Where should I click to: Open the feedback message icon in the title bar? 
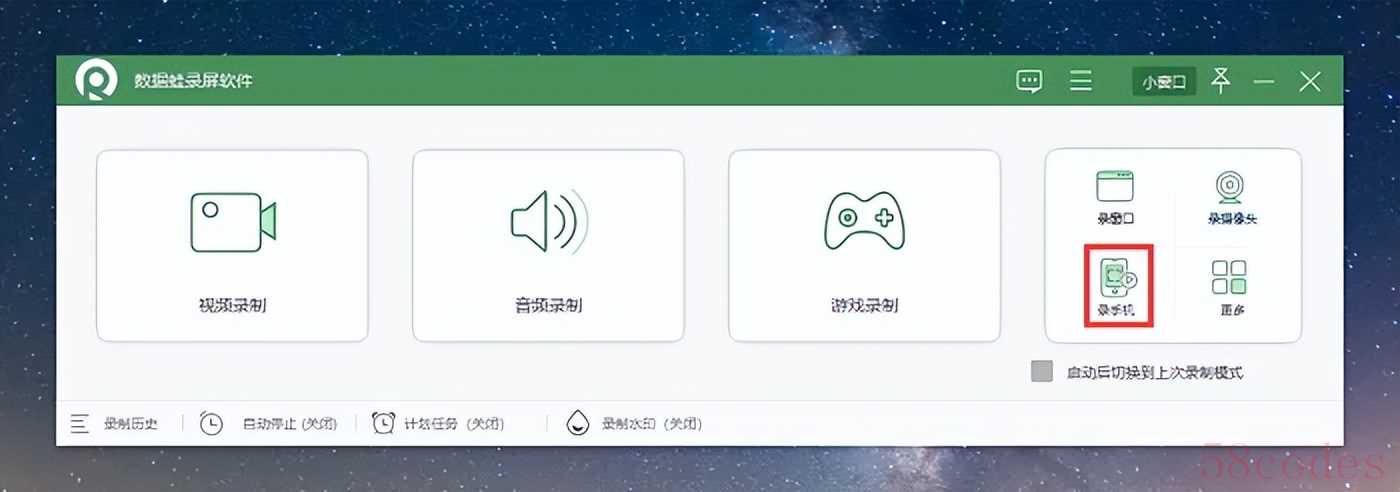click(x=1029, y=81)
